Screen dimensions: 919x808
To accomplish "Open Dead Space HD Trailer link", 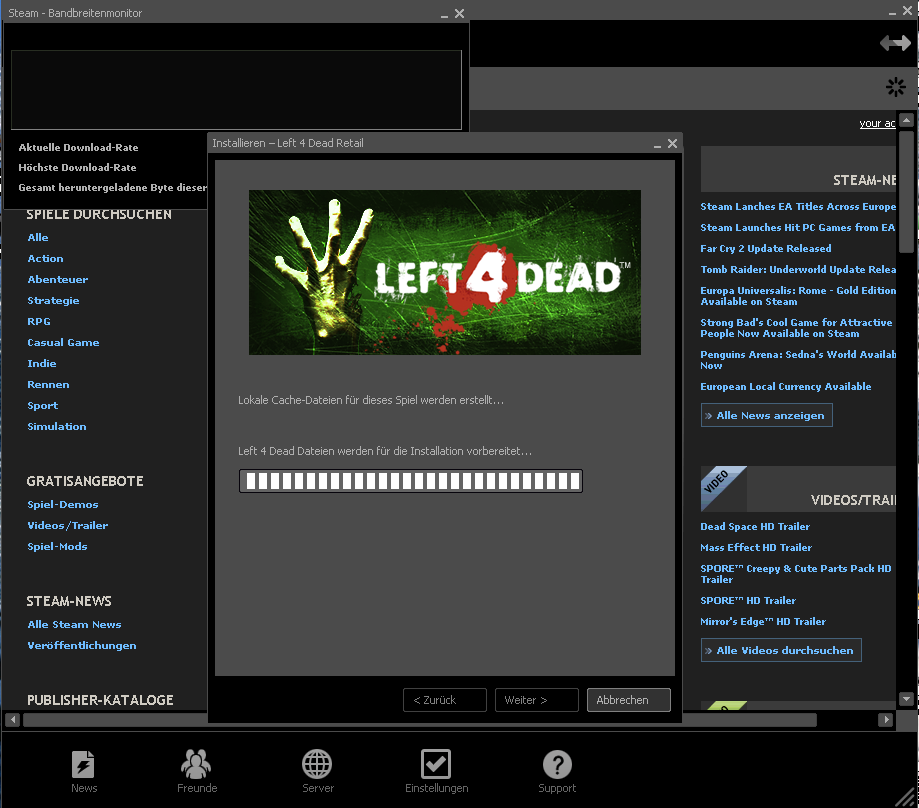I will pyautogui.click(x=755, y=527).
